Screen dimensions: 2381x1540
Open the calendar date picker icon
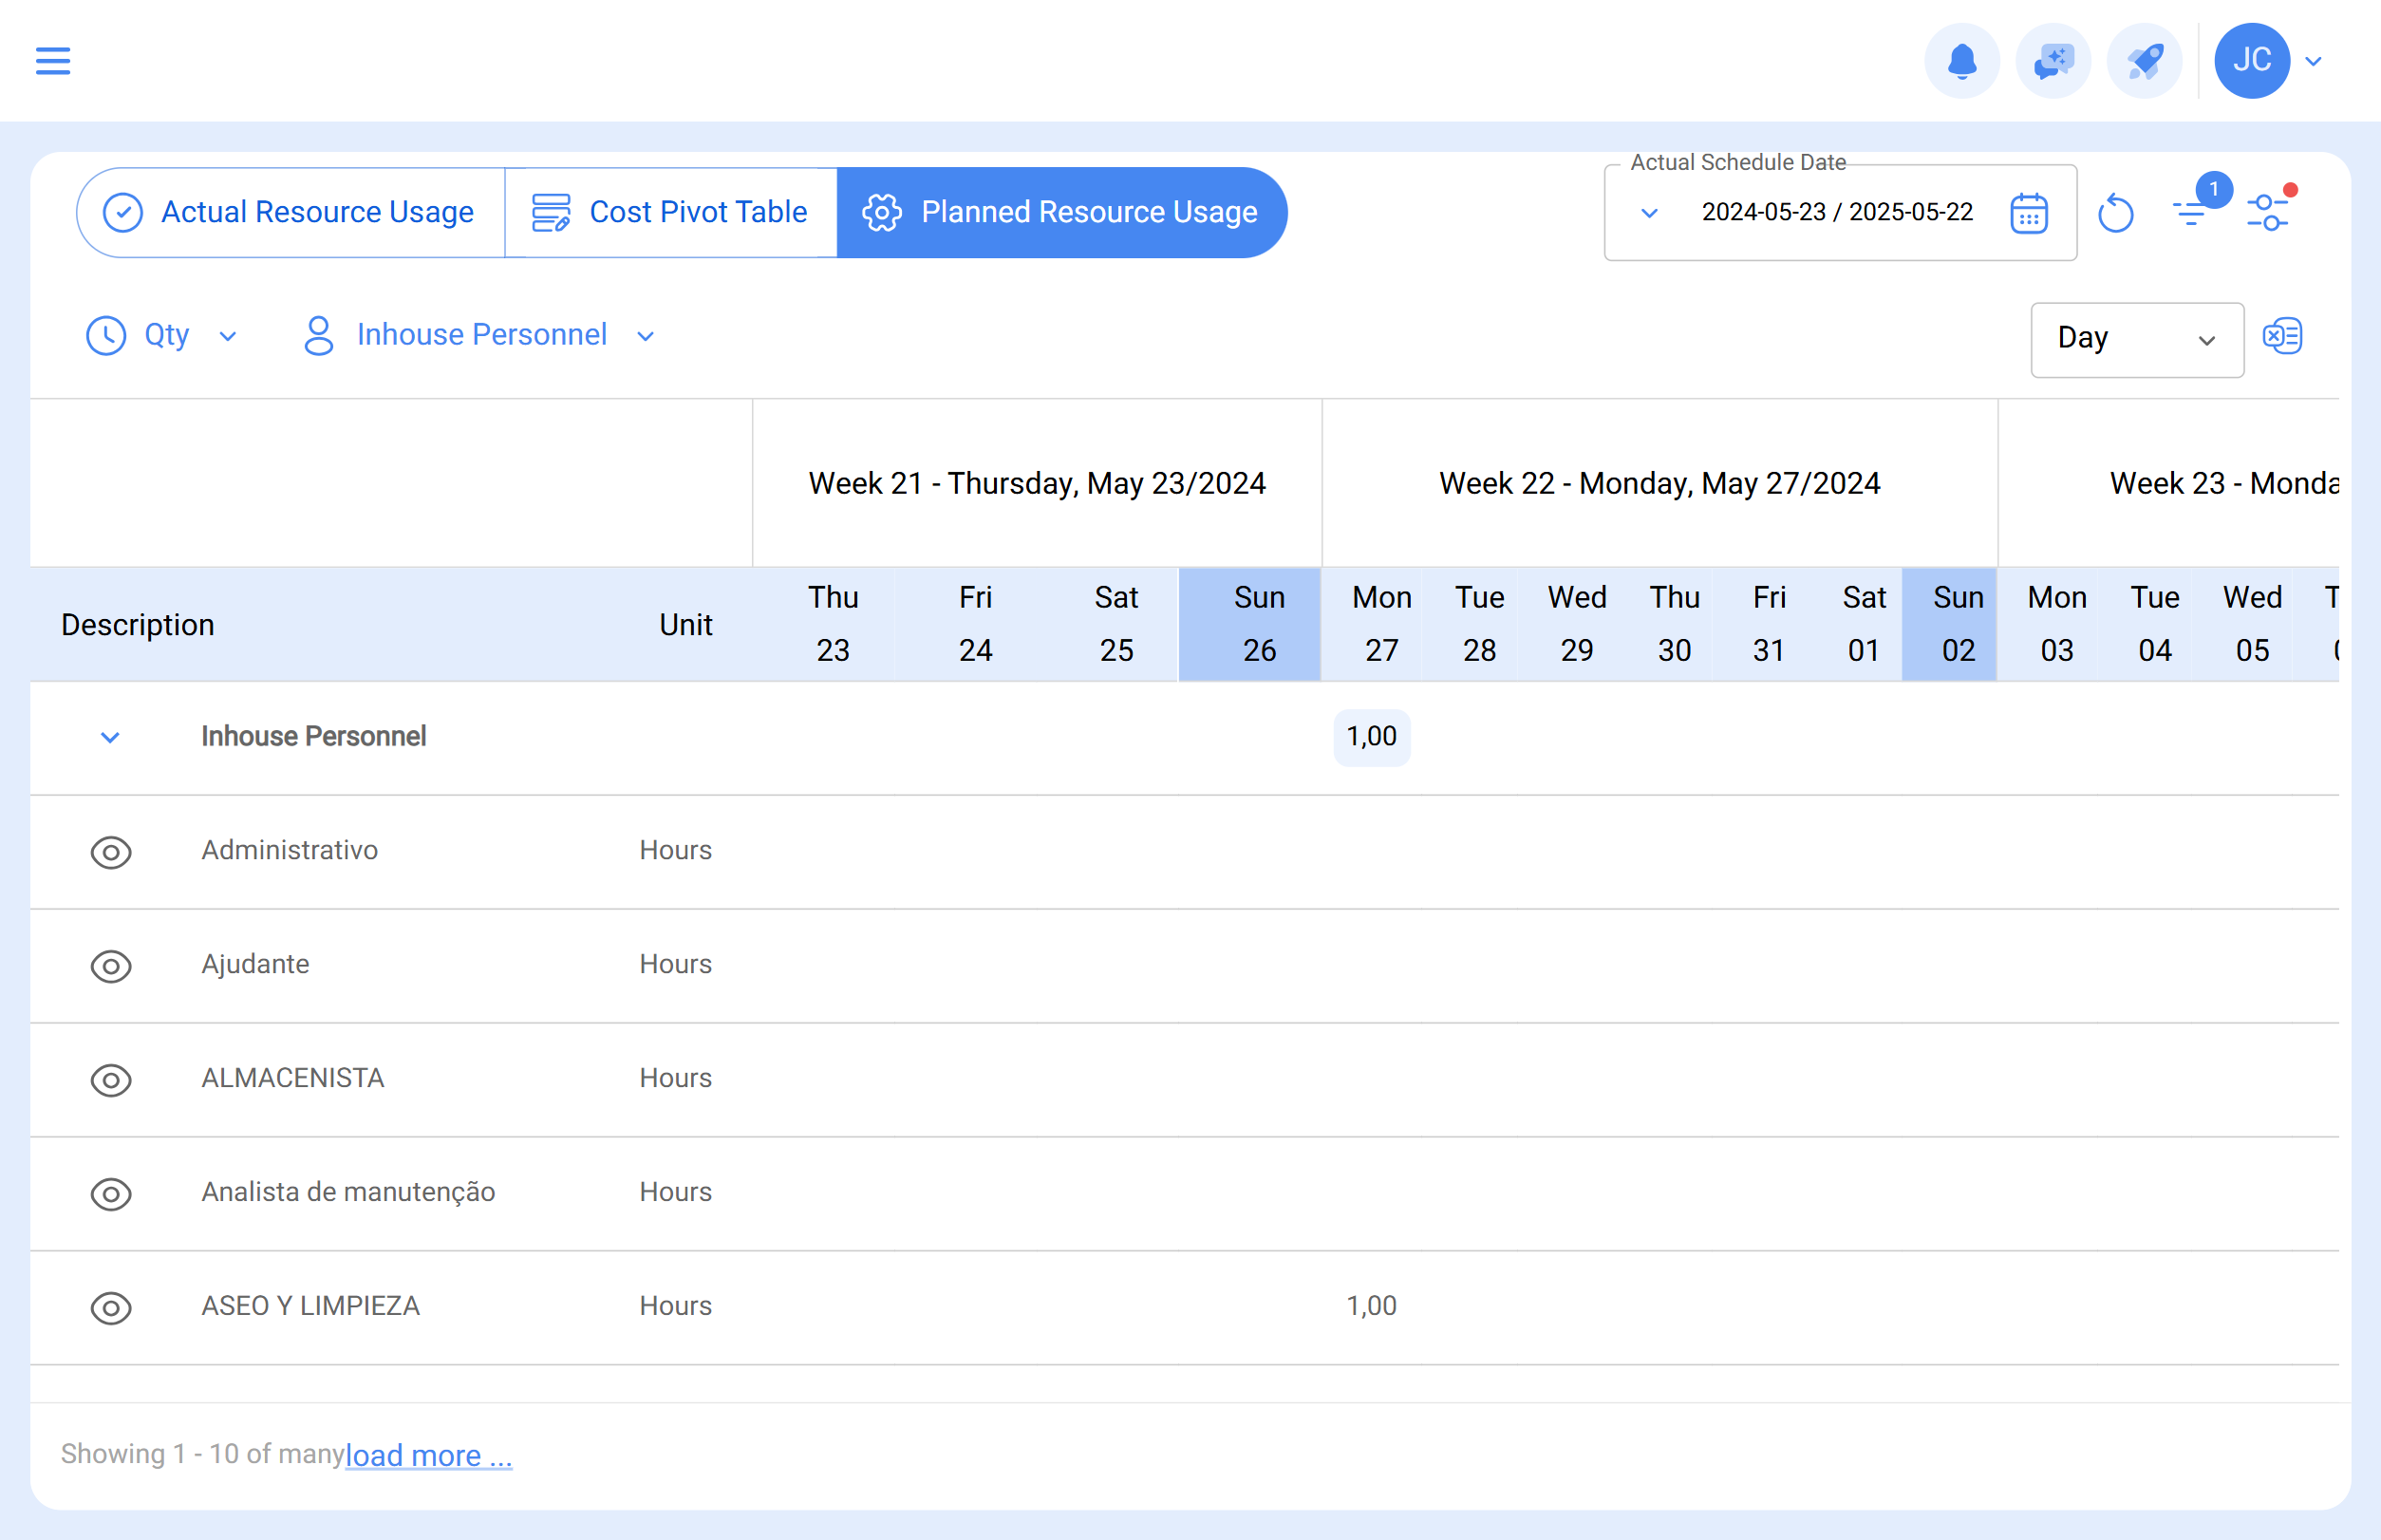pos(2028,213)
